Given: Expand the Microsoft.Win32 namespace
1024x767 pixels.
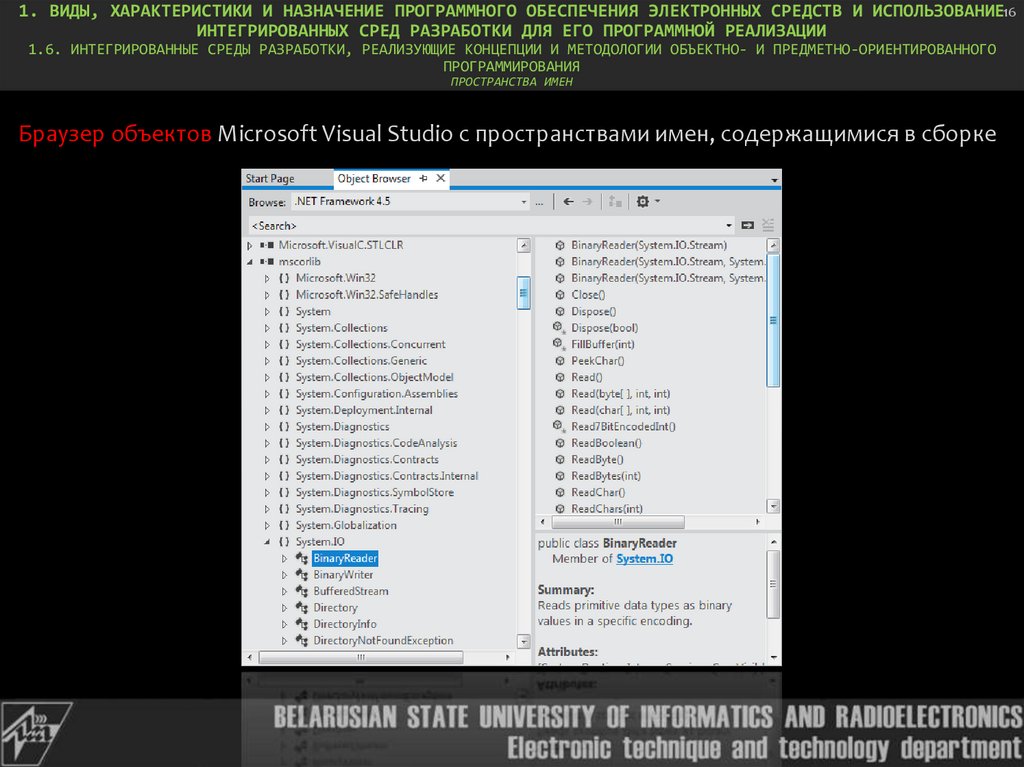Looking at the screenshot, I should 267,278.
